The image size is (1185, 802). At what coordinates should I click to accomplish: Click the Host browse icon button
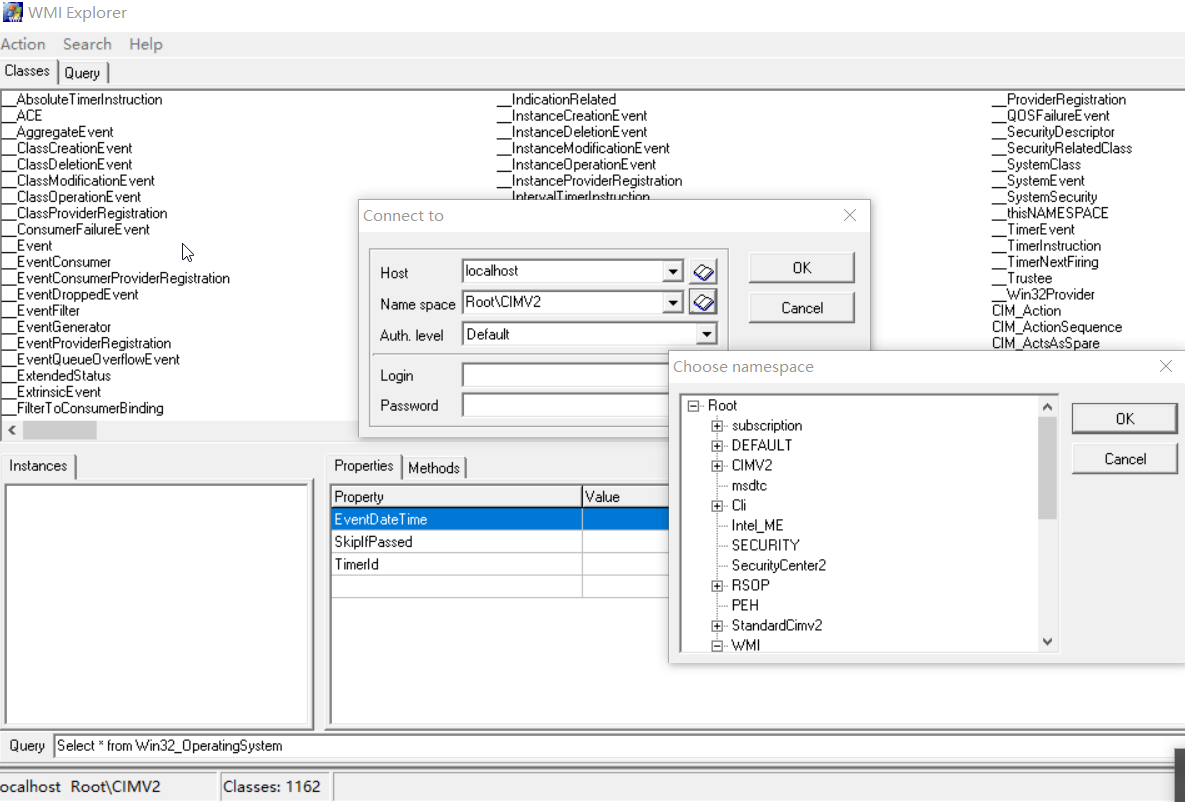pyautogui.click(x=704, y=271)
